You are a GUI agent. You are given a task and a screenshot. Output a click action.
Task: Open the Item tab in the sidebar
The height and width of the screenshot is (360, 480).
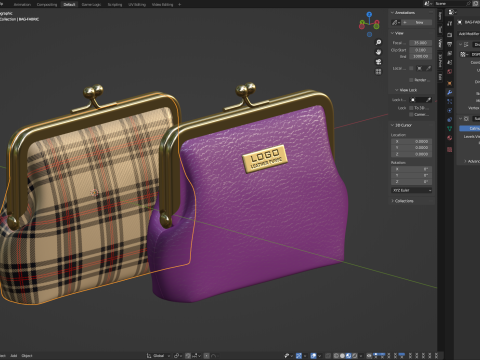click(440, 16)
